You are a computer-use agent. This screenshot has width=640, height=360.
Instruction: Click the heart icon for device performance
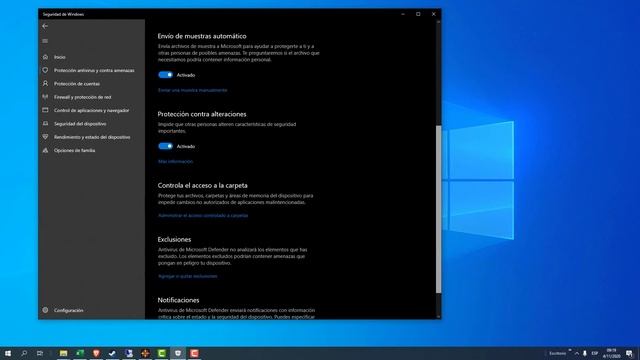pyautogui.click(x=45, y=137)
